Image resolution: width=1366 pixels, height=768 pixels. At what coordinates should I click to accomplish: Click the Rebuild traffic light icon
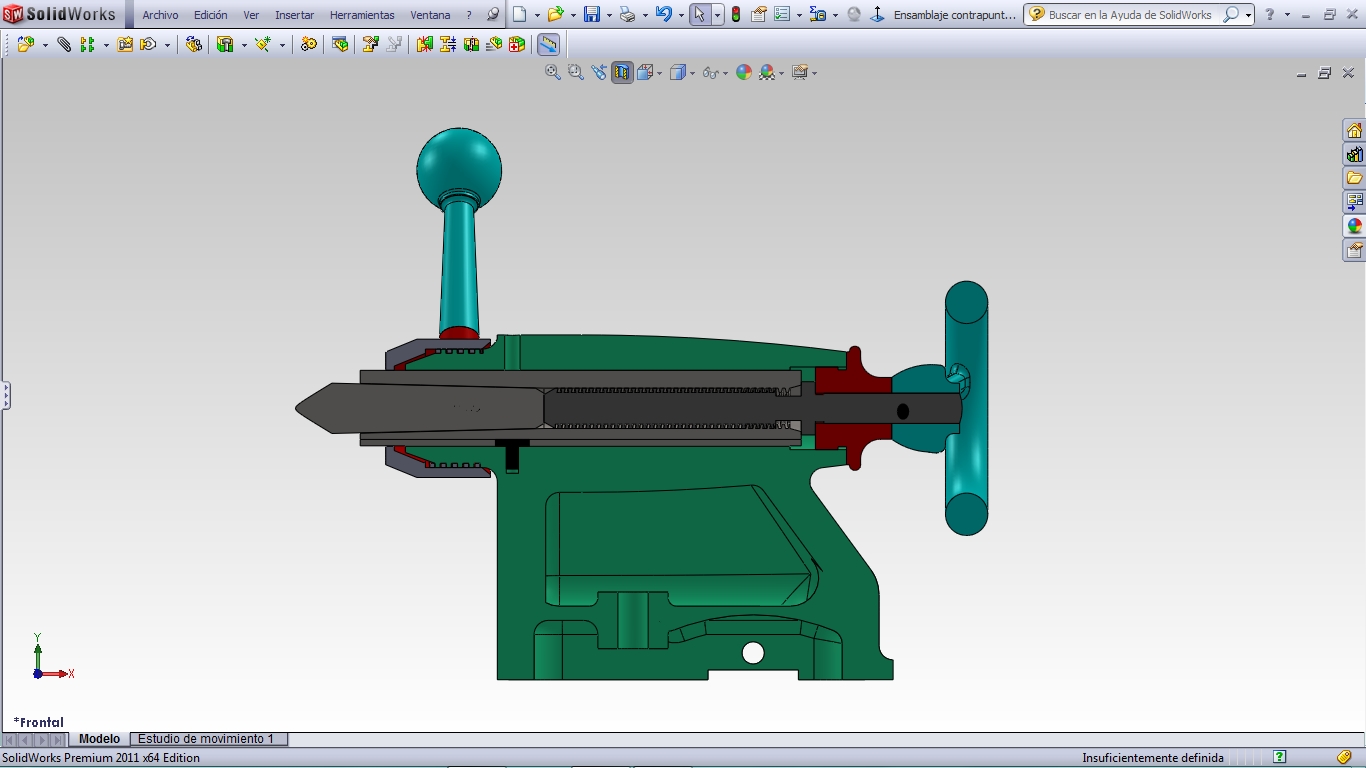coord(736,15)
